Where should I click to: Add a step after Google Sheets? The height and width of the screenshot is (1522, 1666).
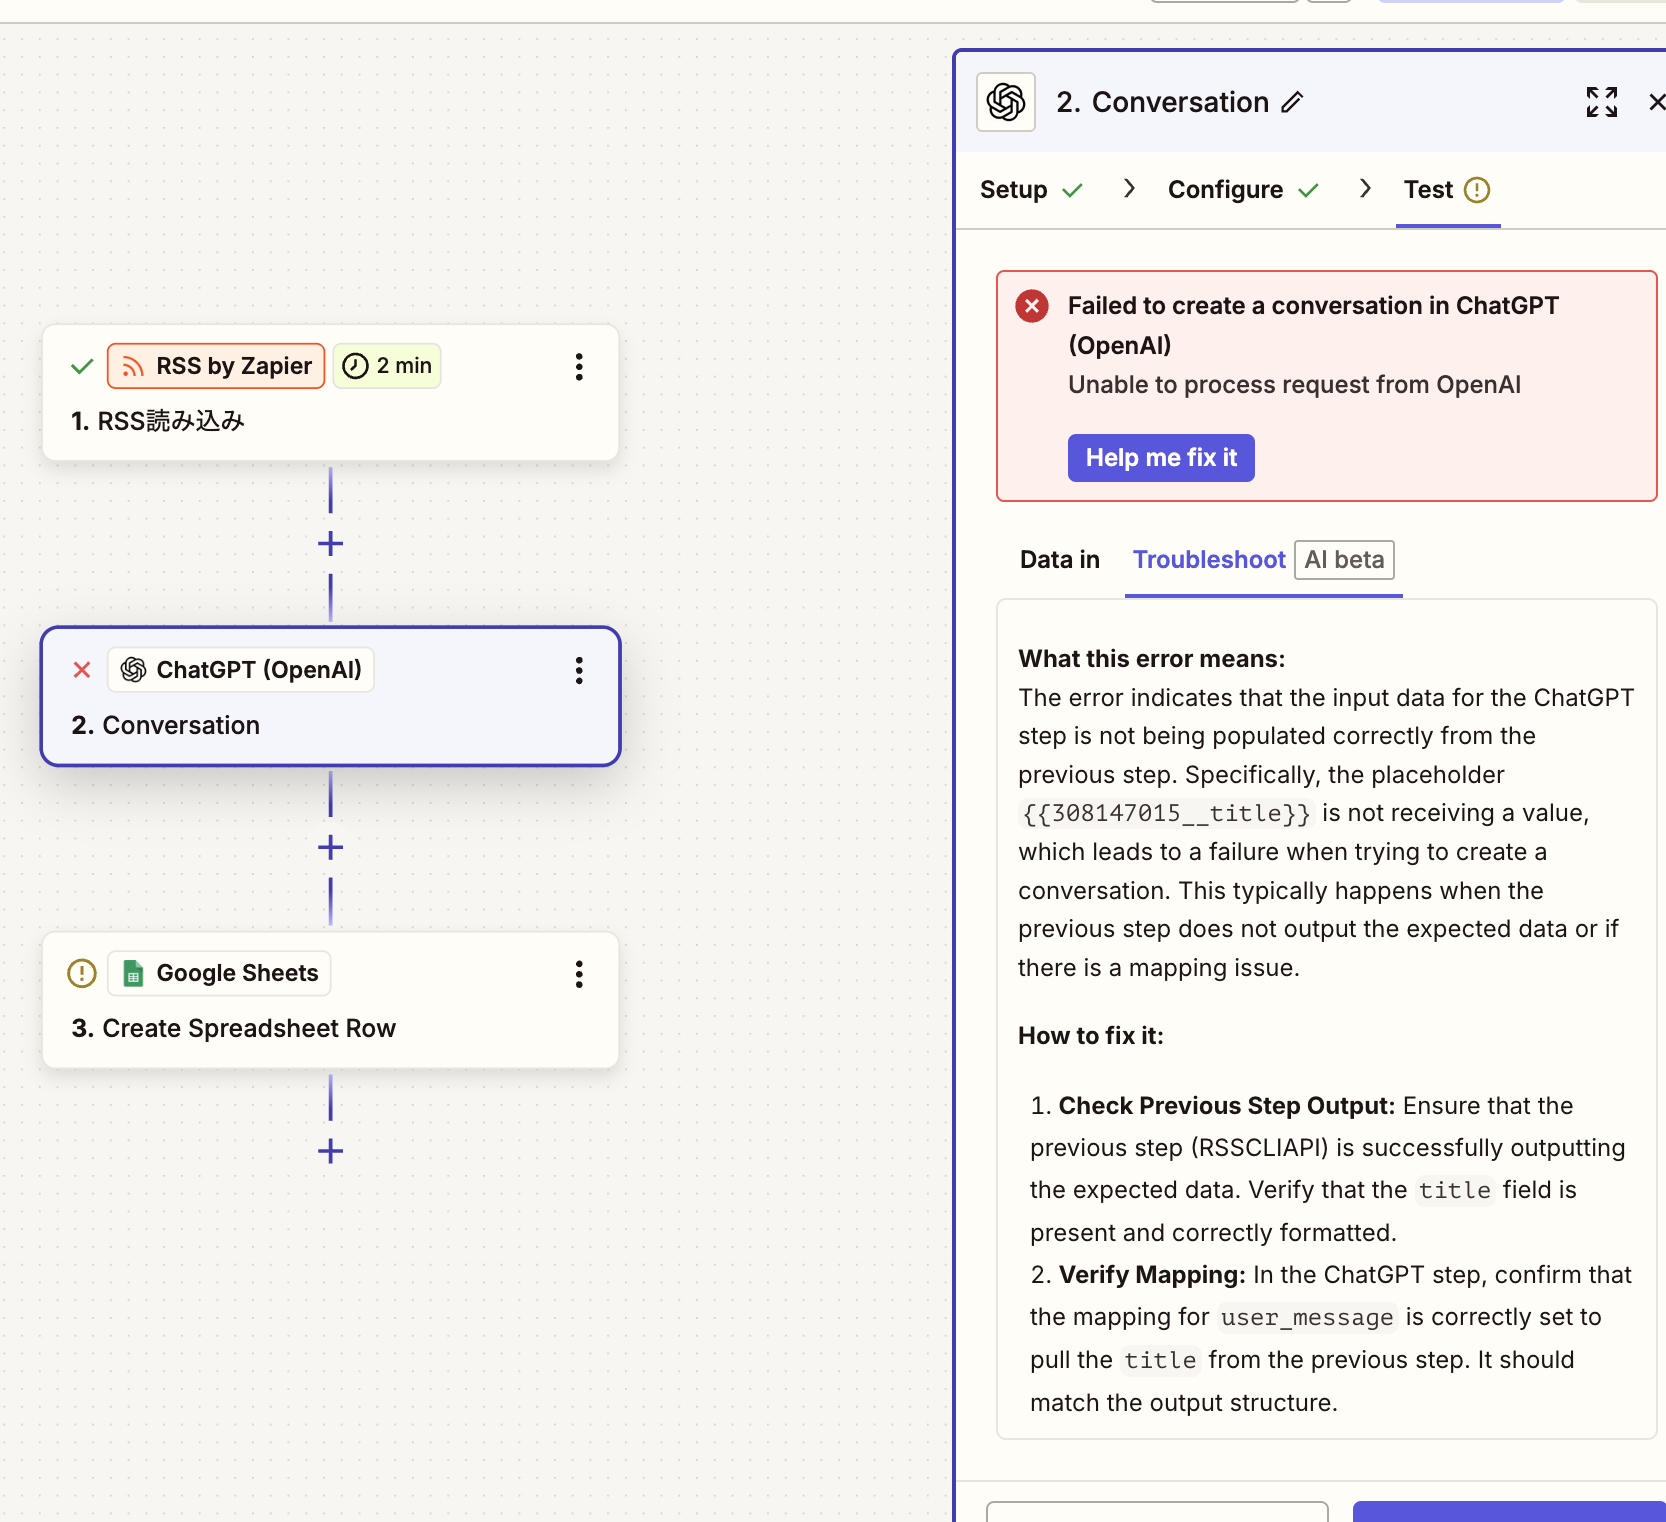[x=330, y=1152]
